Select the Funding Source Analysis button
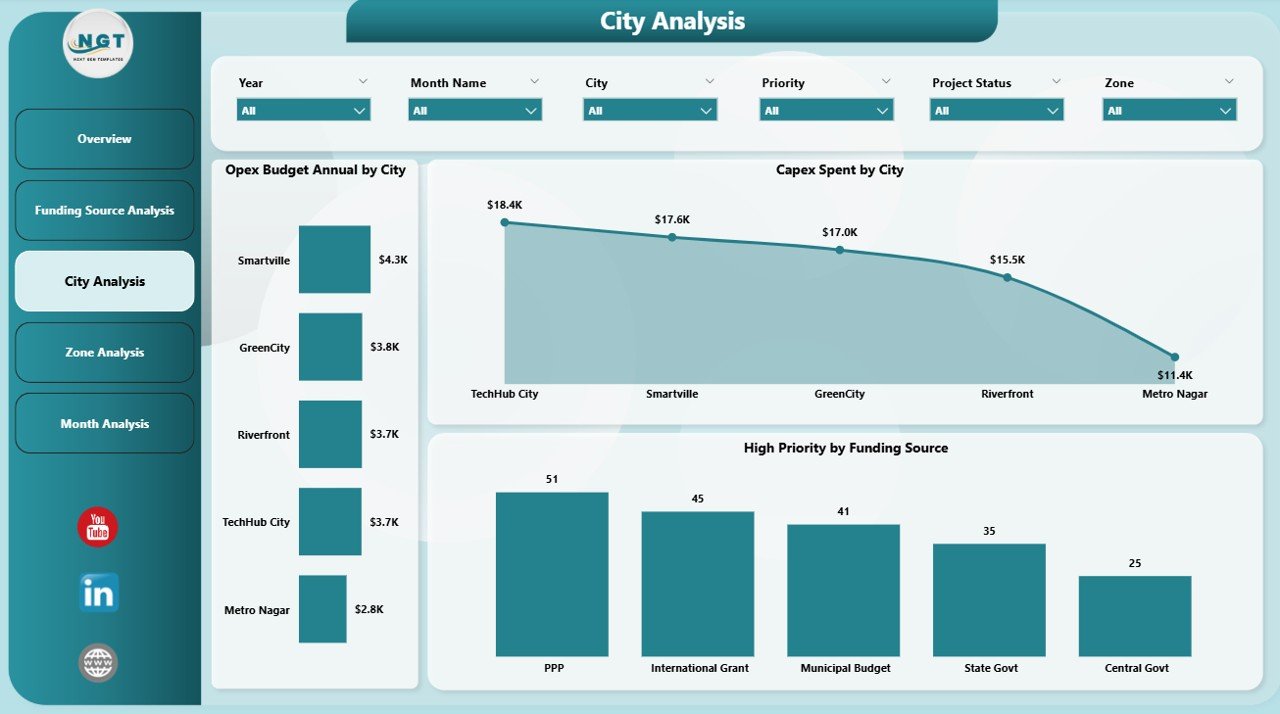The image size is (1280, 714). tap(104, 210)
